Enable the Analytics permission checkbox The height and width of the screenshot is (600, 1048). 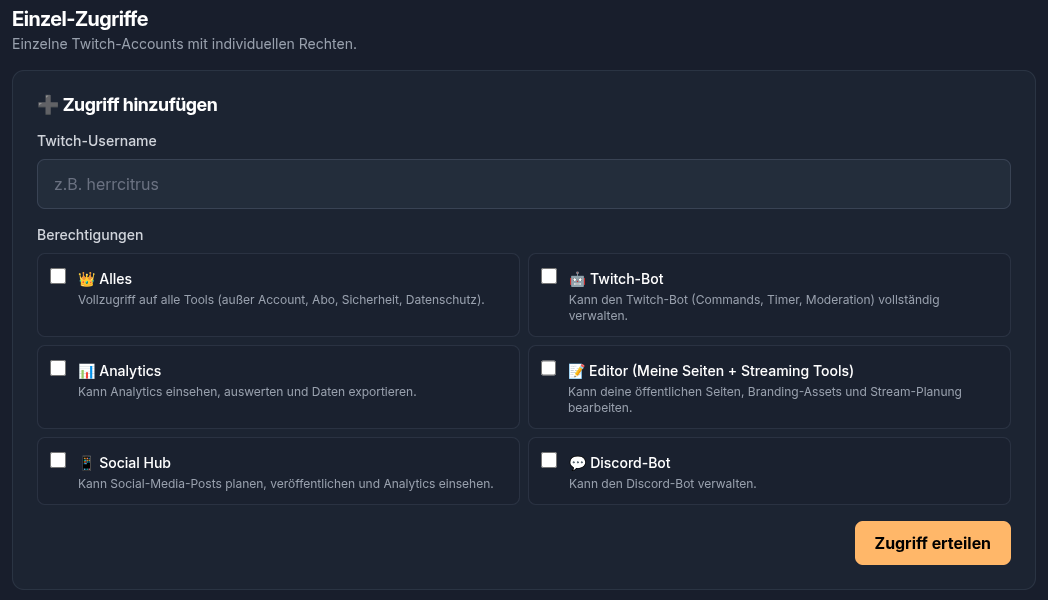pyautogui.click(x=57, y=367)
